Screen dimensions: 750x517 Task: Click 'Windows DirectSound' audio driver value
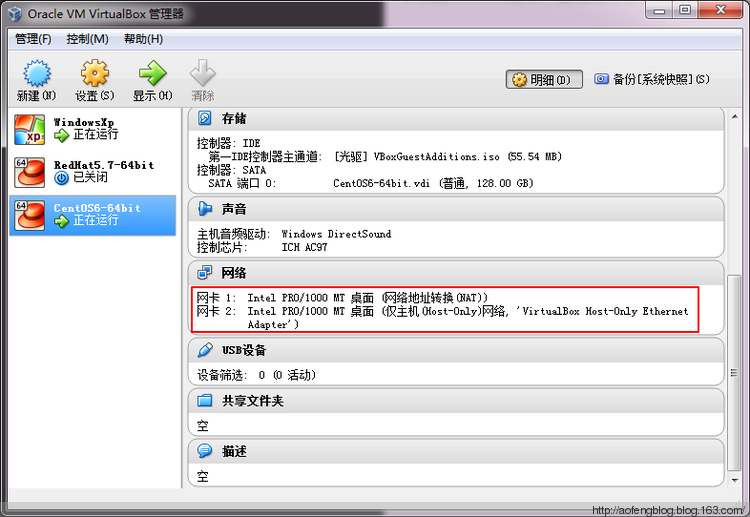coord(336,234)
